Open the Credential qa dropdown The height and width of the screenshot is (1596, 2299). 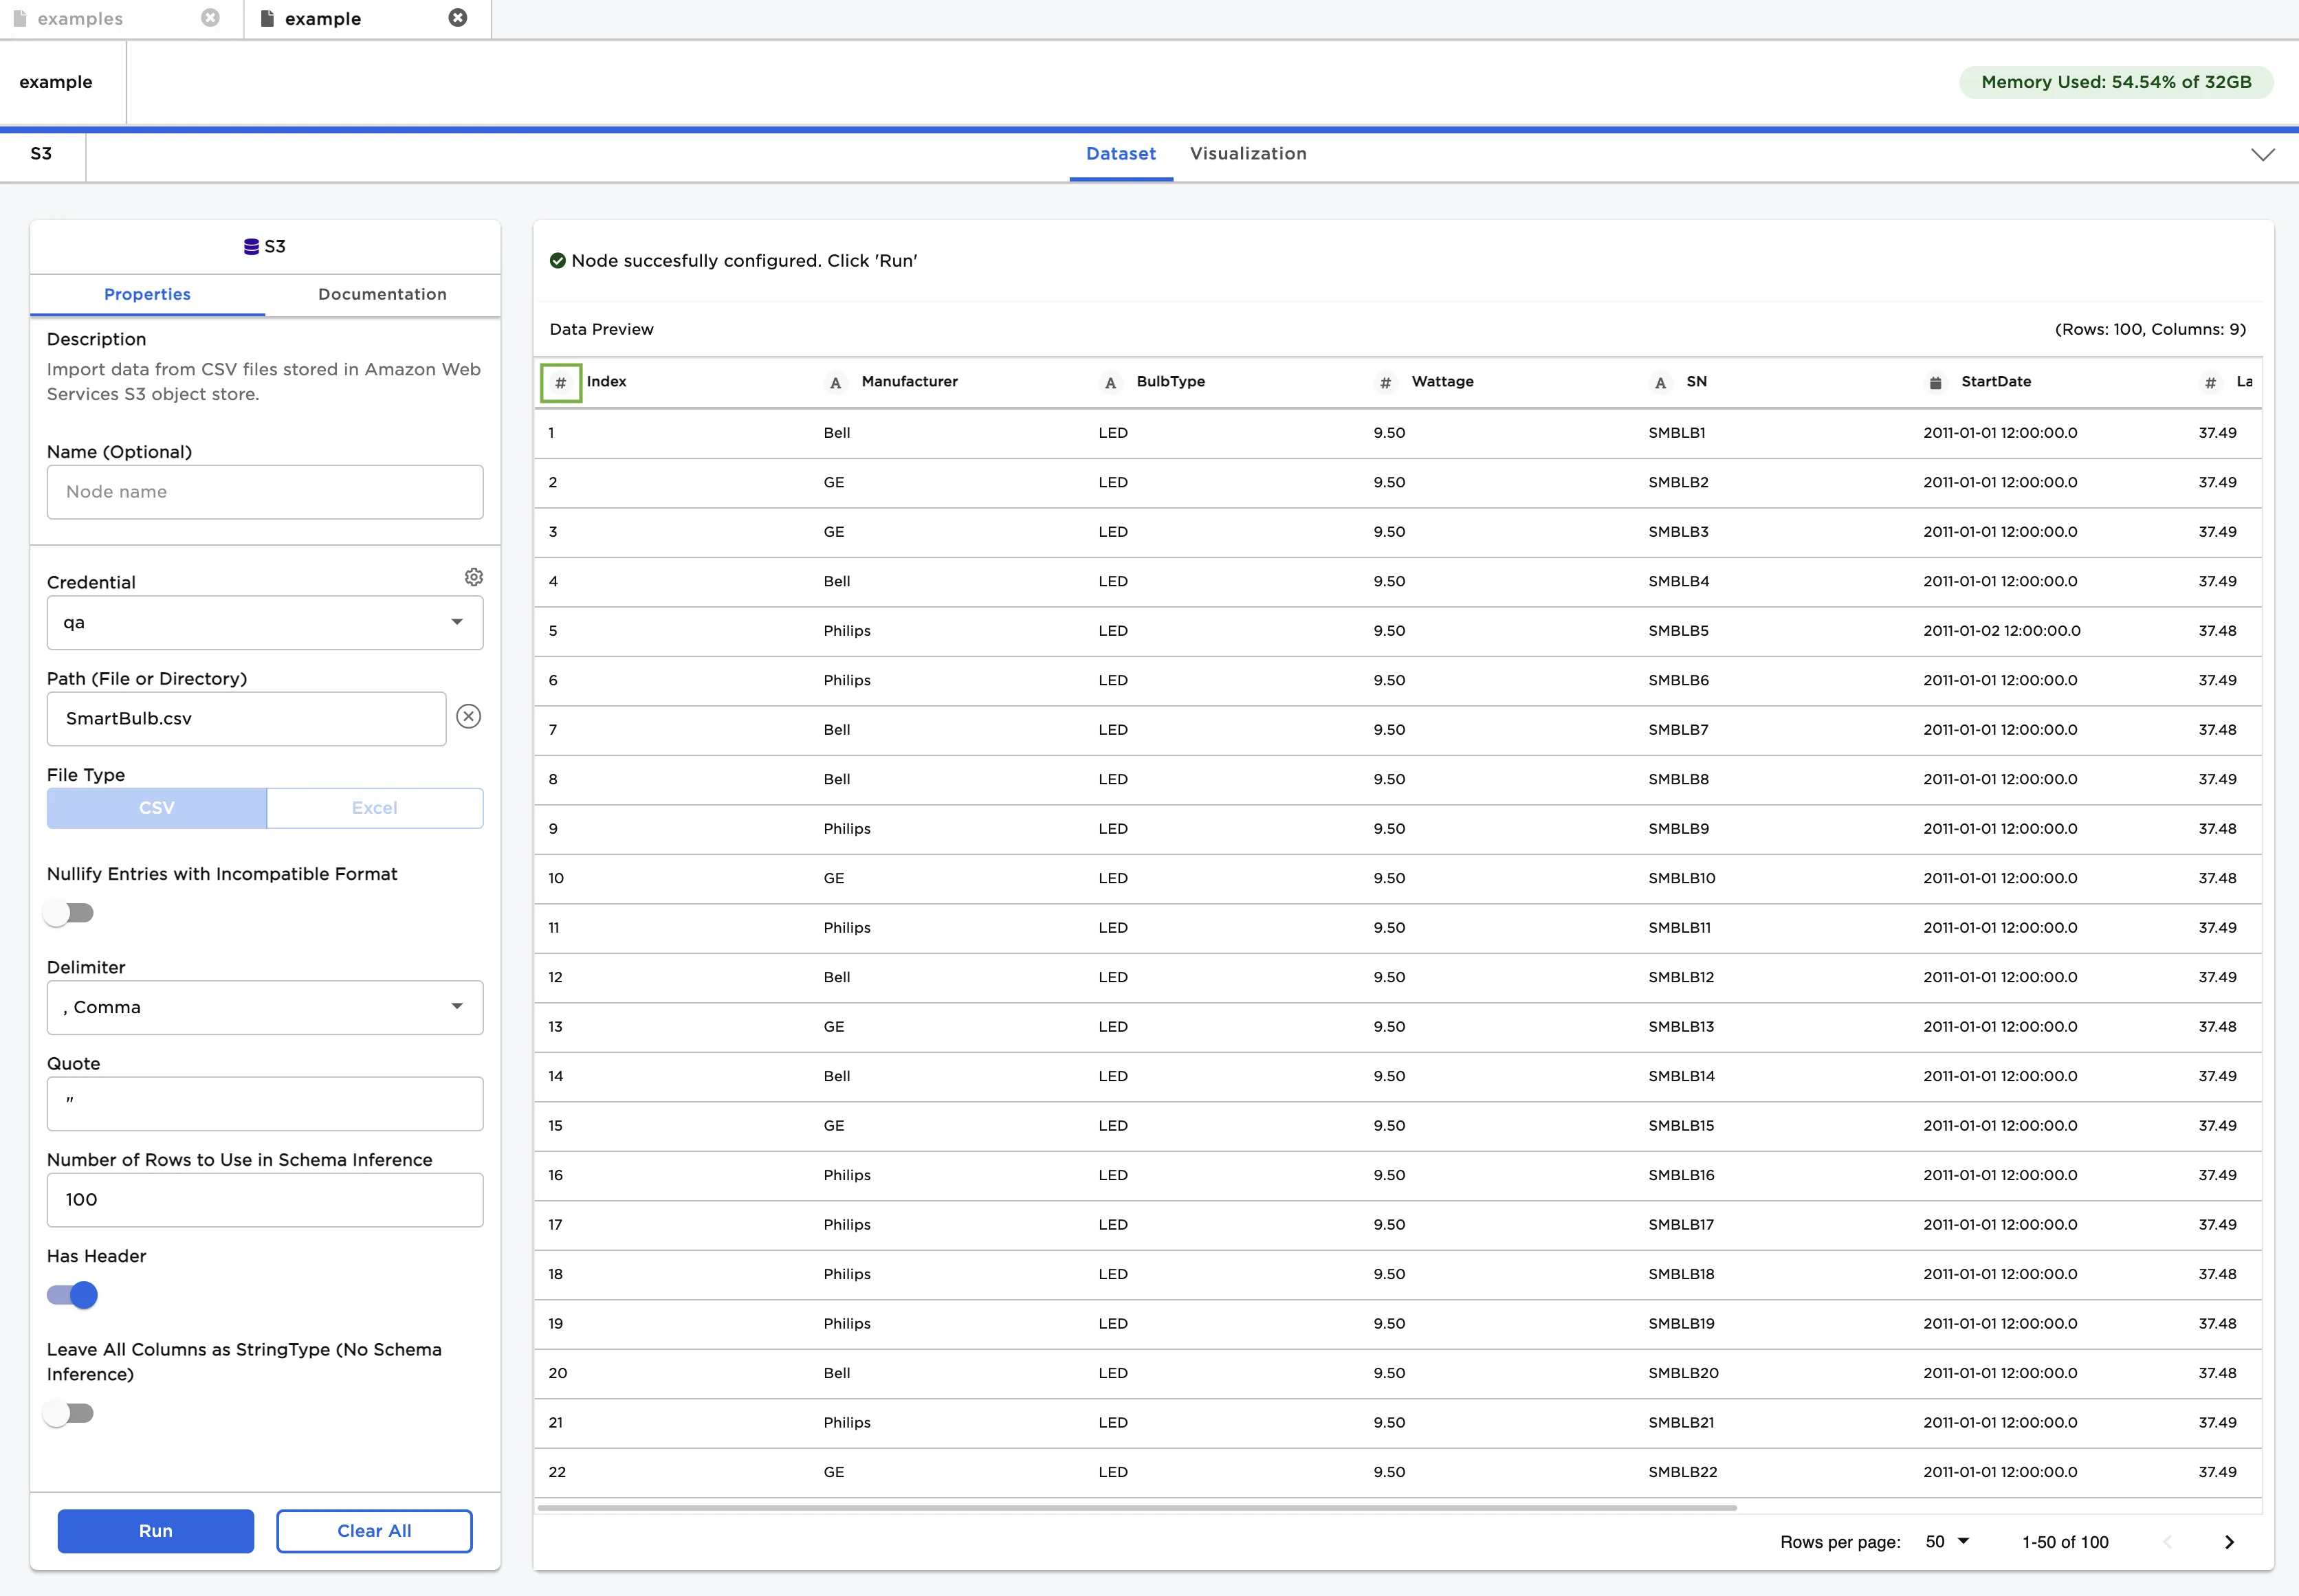click(x=265, y=622)
